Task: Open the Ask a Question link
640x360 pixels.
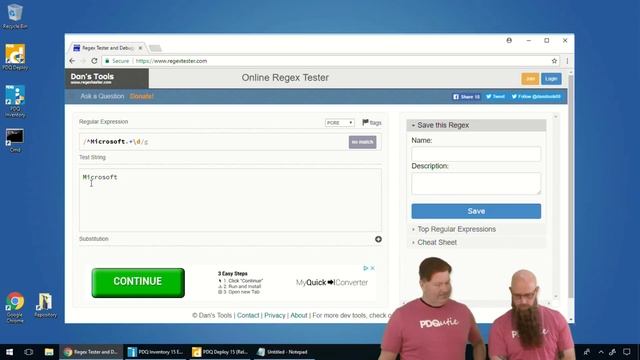Action: [x=102, y=96]
